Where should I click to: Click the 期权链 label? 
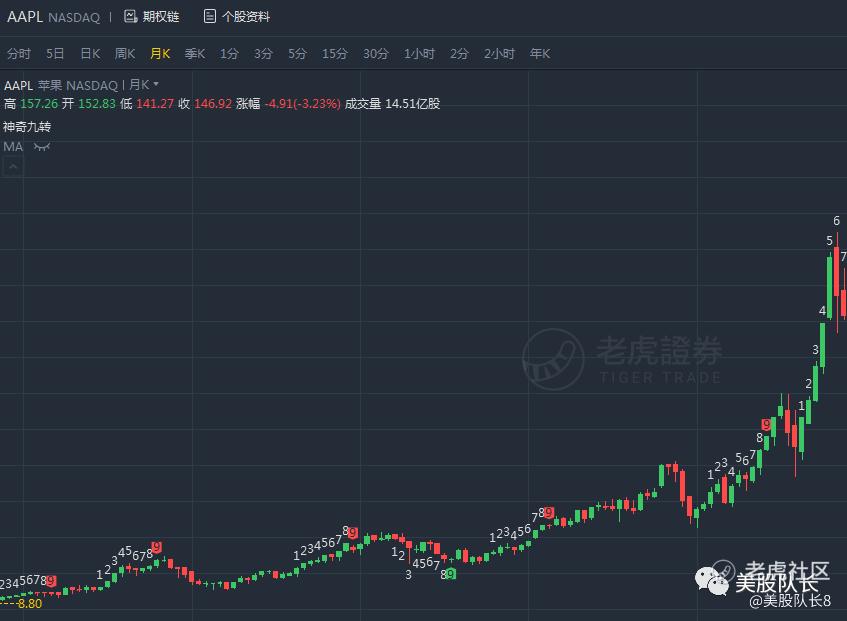(161, 17)
